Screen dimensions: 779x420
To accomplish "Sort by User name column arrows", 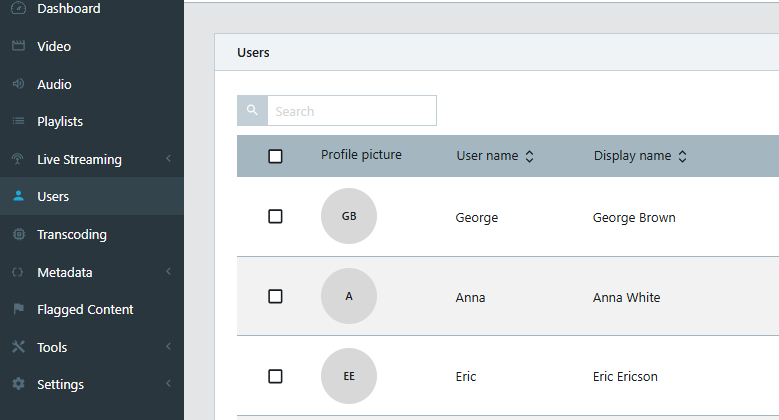I will click(530, 156).
